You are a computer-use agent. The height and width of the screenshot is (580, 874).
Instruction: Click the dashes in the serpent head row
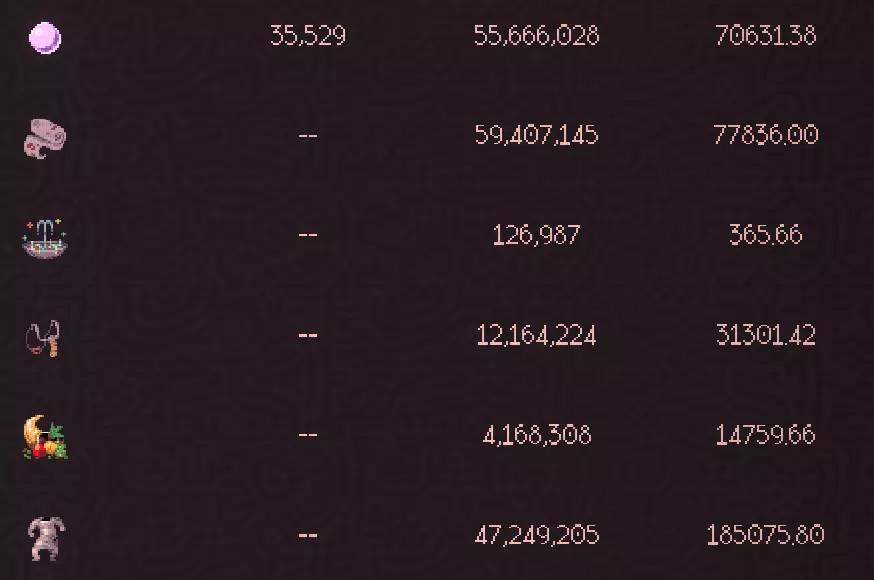308,135
